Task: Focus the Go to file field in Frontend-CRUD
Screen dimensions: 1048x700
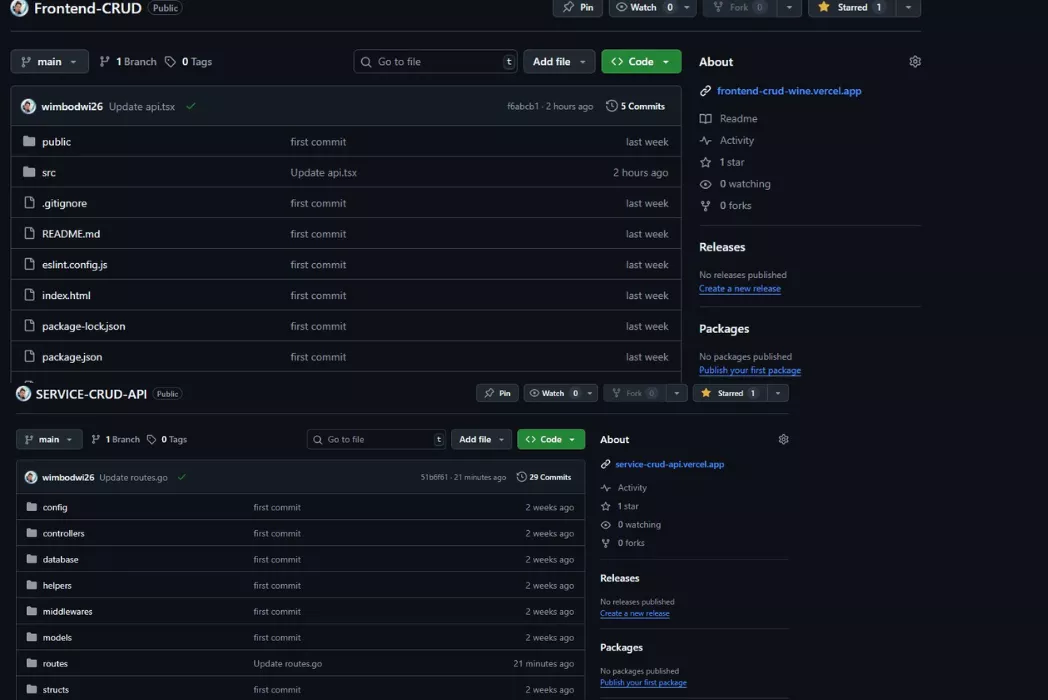Action: click(435, 62)
